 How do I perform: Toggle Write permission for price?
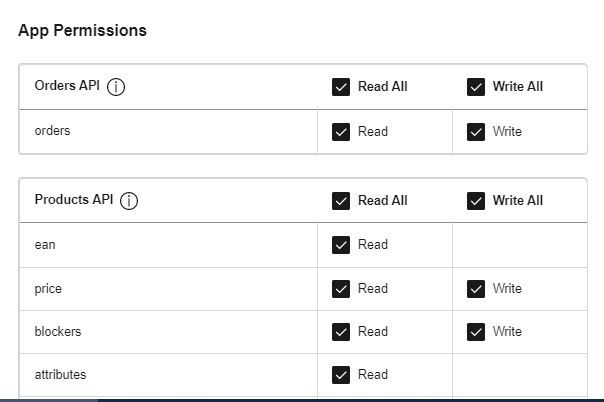476,289
